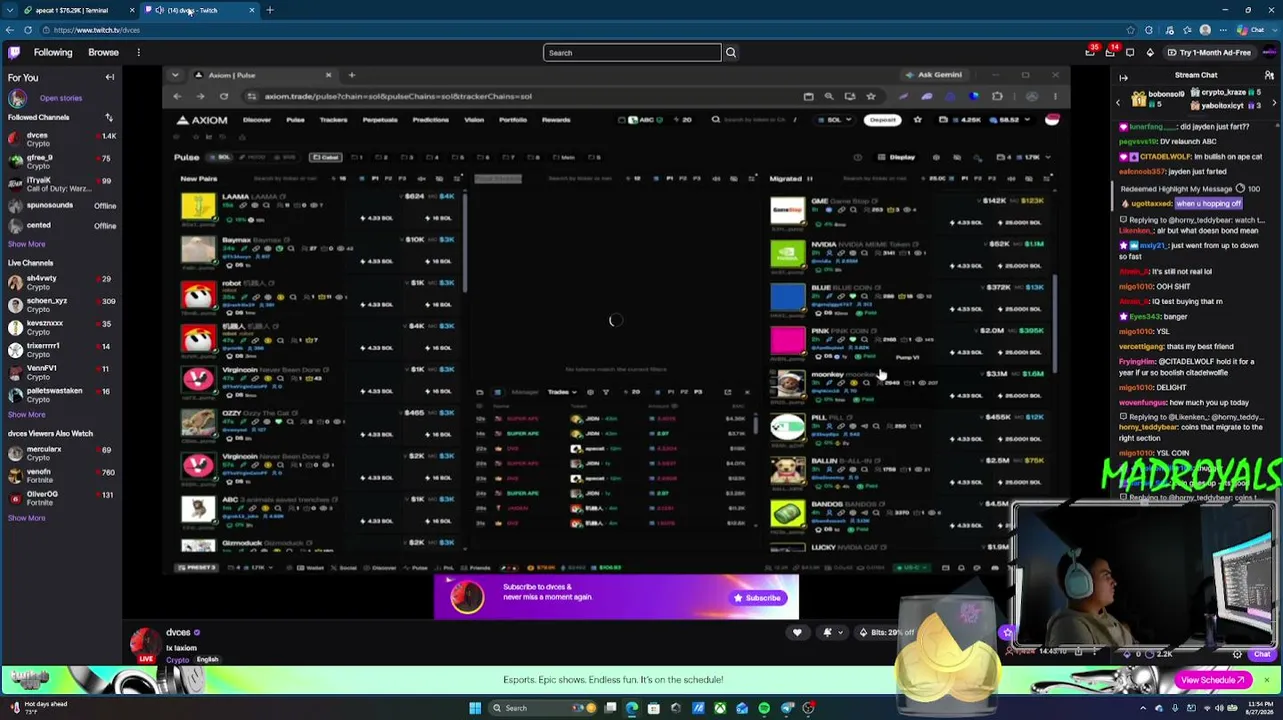Open chat settings gear icon

click(1237, 654)
